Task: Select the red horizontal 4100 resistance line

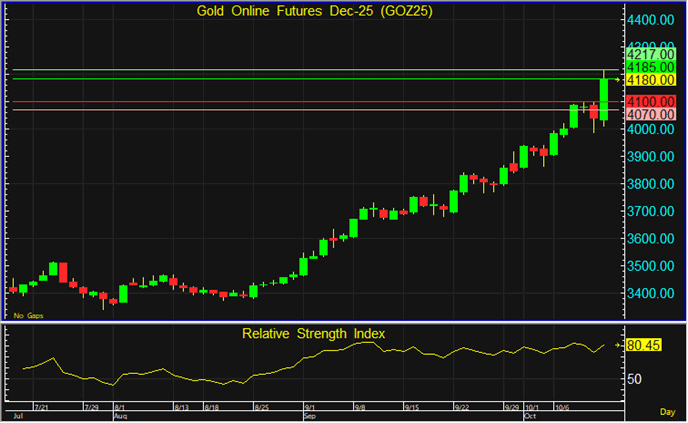Action: (x=316, y=102)
